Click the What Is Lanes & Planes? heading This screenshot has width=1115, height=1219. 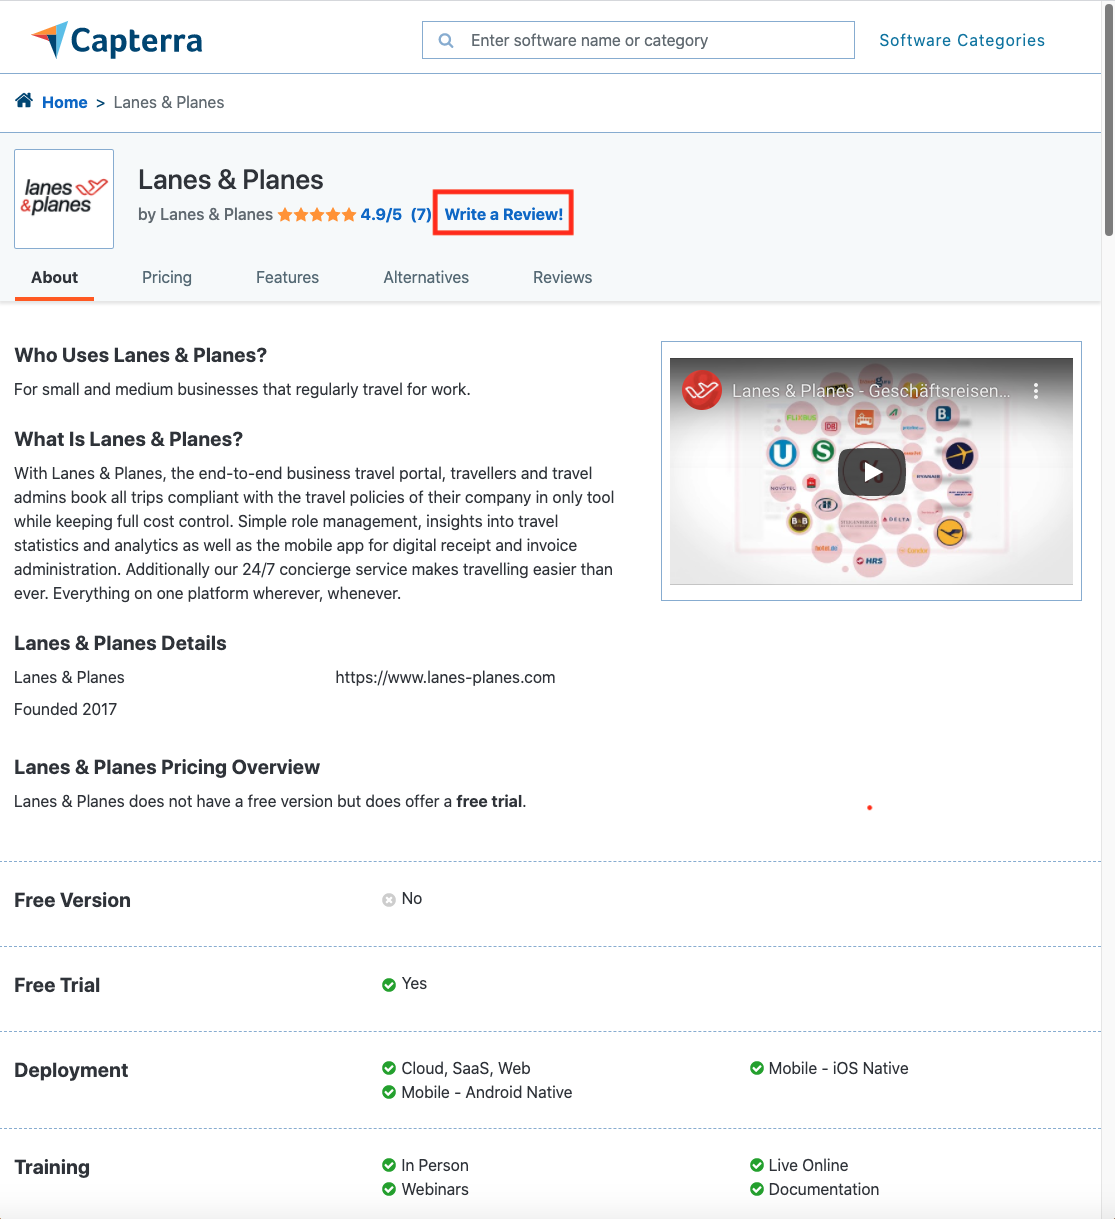pyautogui.click(x=128, y=439)
